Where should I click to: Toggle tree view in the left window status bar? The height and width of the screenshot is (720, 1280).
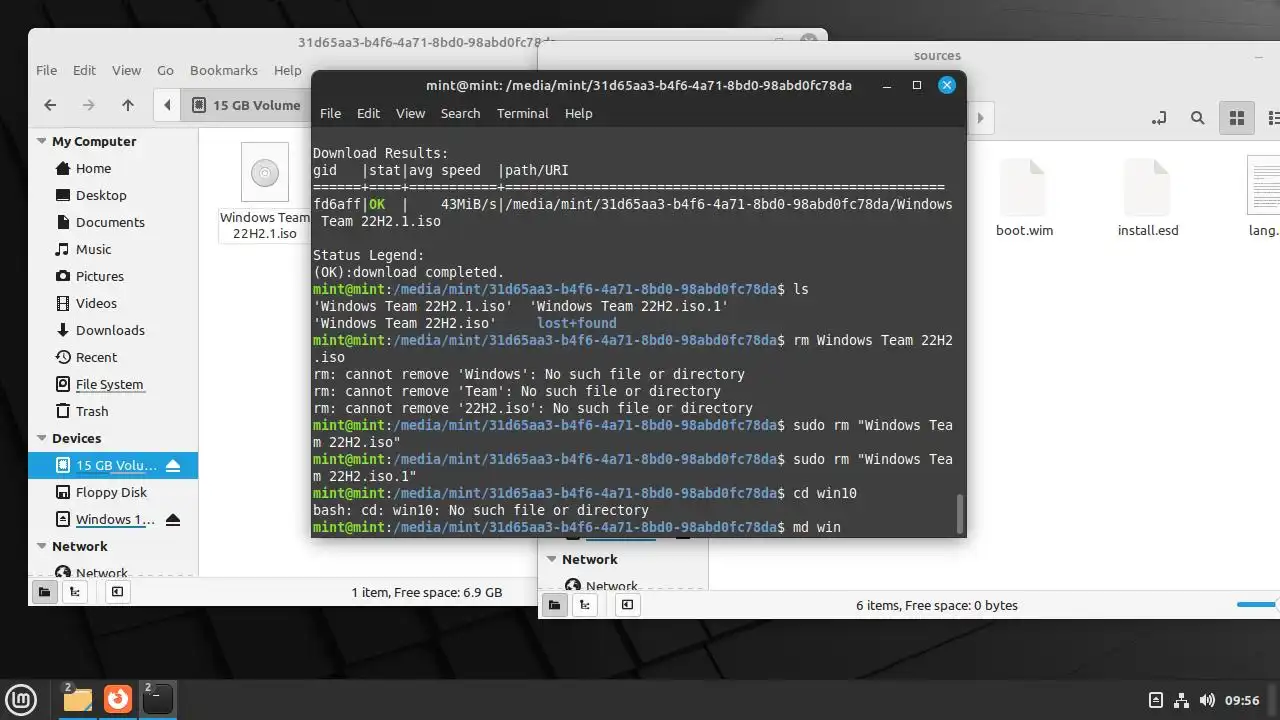tap(74, 592)
